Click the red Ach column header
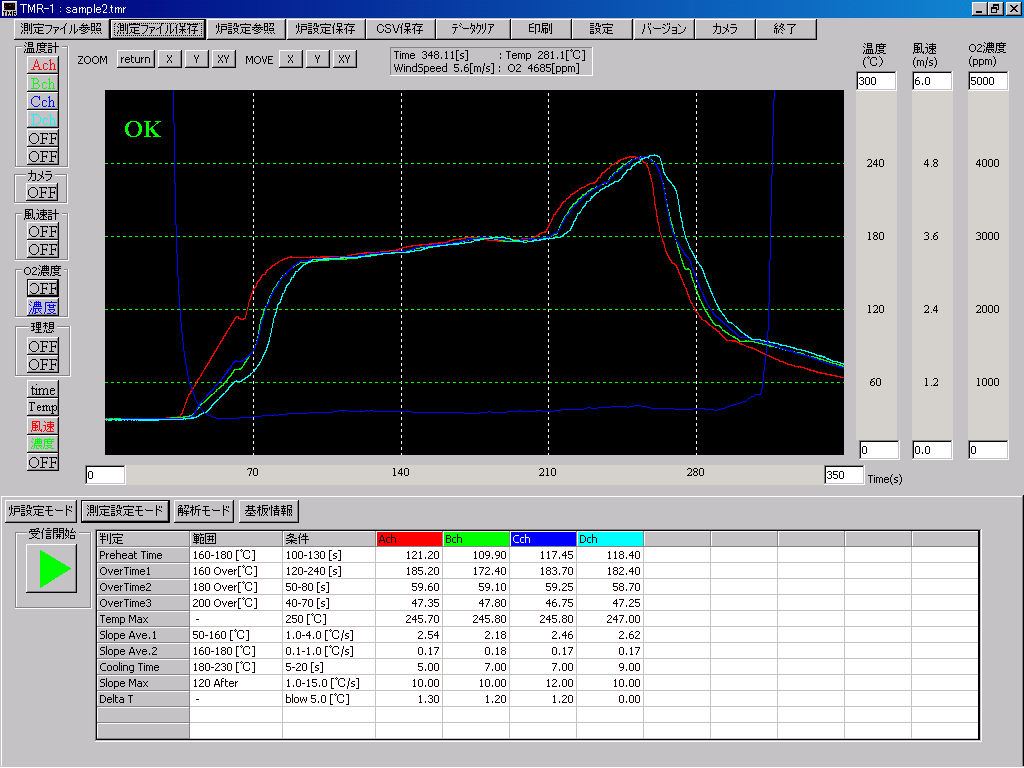 [x=409, y=539]
